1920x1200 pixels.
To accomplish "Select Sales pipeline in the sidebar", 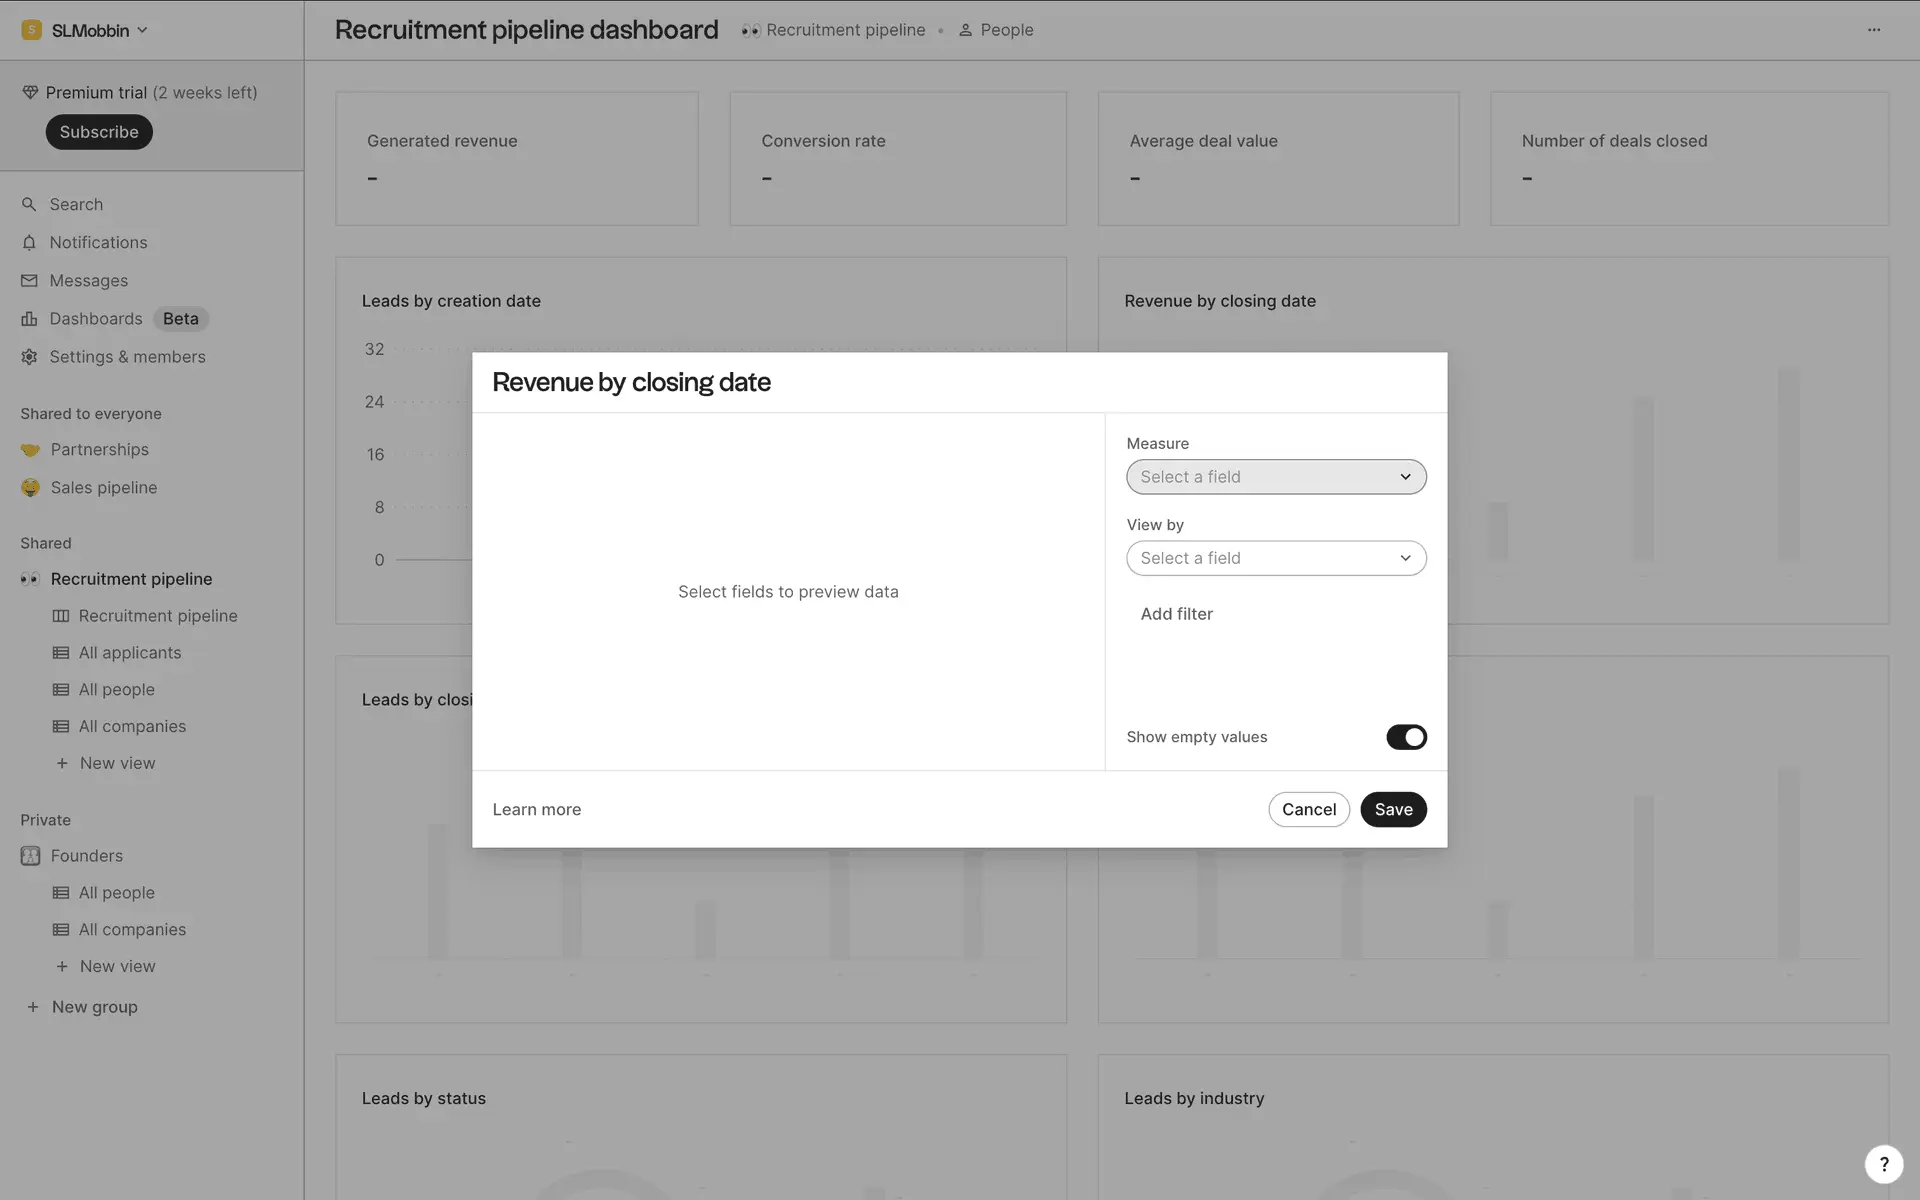I will pos(104,488).
